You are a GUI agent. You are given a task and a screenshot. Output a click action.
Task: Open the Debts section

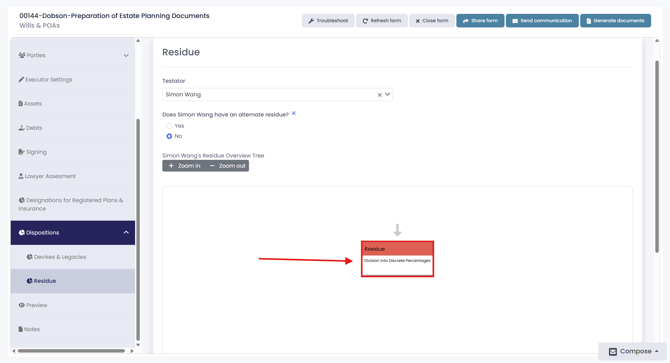coord(73,128)
